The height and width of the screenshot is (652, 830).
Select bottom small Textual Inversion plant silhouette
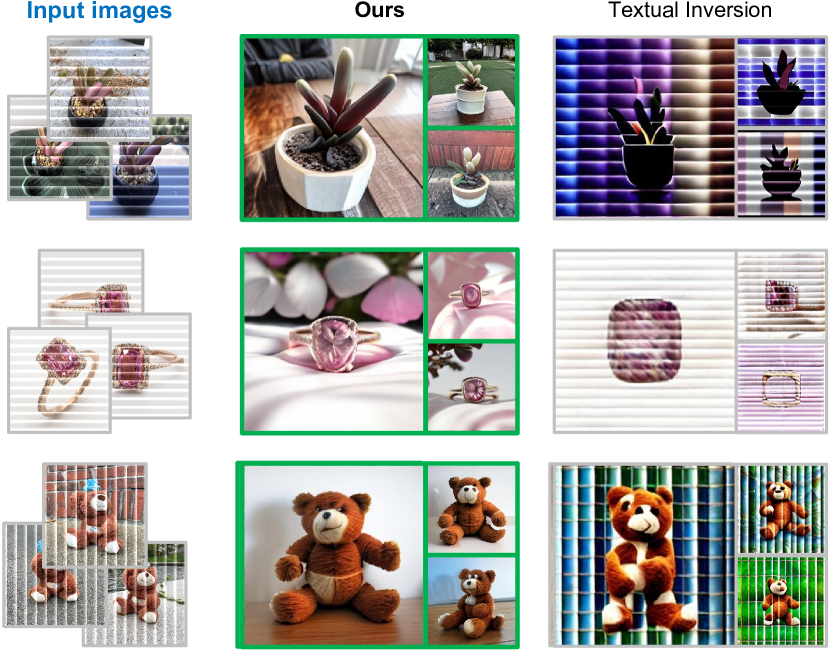coord(782,175)
